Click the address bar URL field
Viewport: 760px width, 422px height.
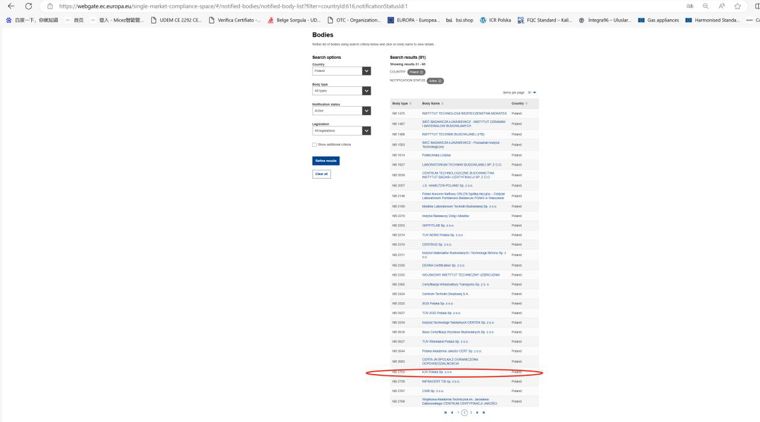[x=368, y=6]
